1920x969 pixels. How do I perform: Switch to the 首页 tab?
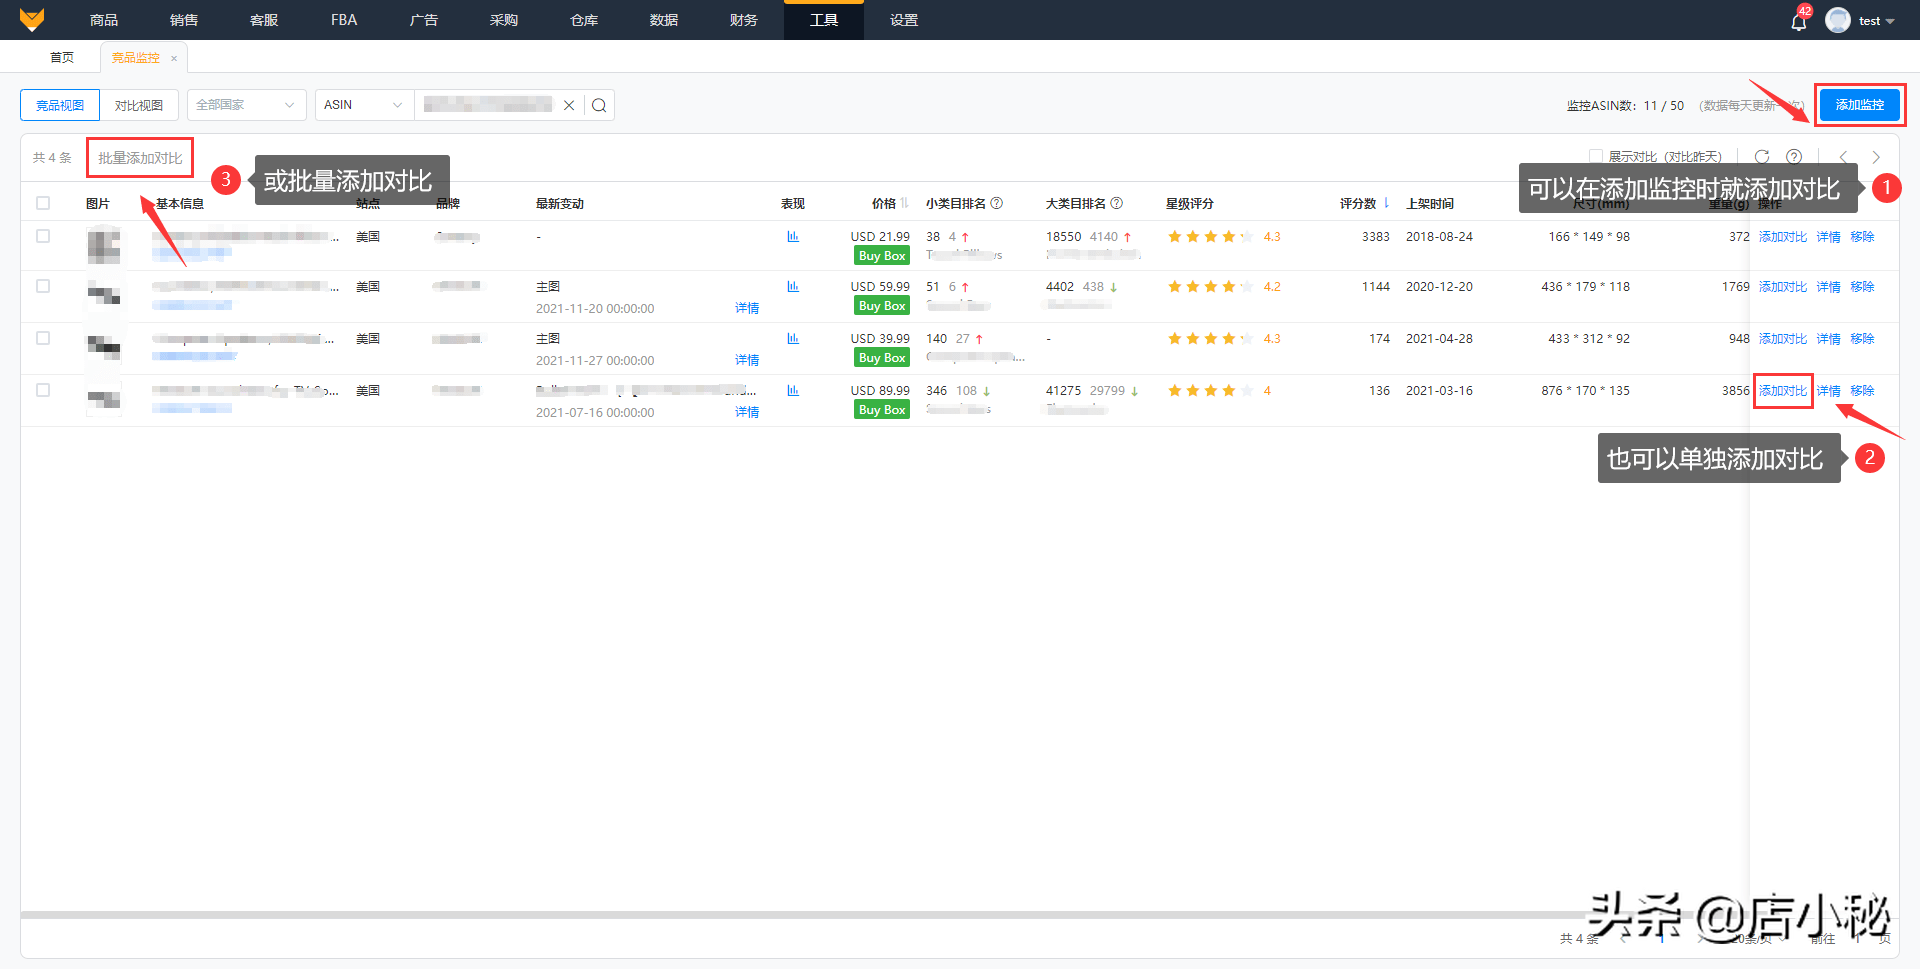tap(60, 56)
